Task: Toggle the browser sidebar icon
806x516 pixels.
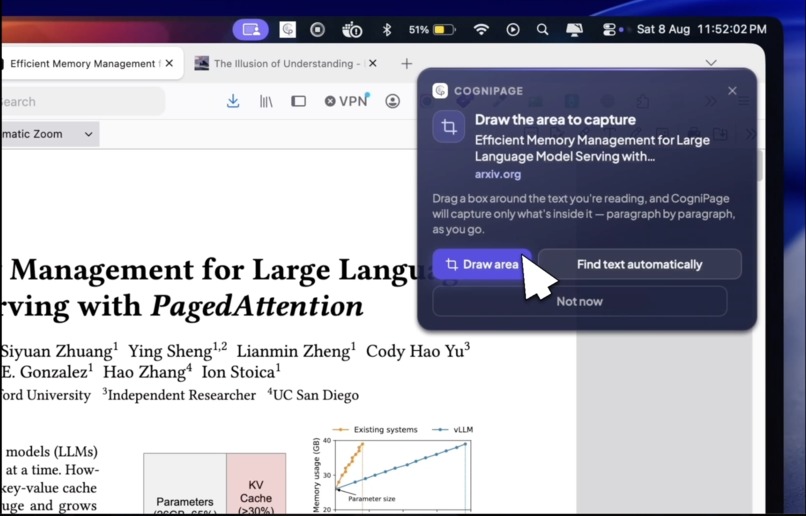Action: 299,101
